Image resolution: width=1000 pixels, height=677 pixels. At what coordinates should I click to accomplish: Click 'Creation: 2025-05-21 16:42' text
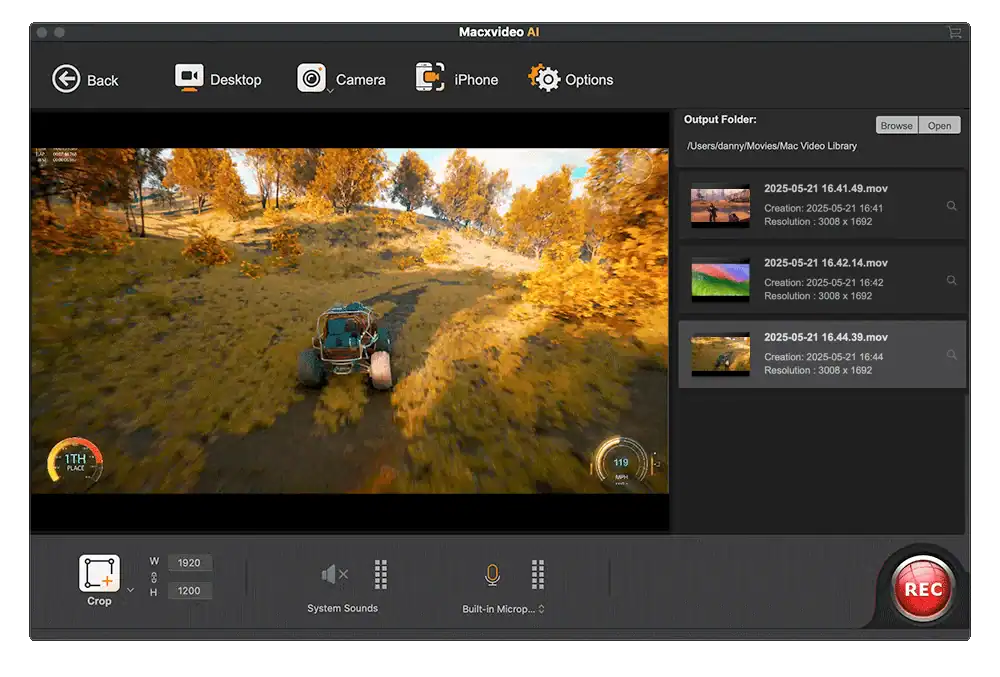click(x=823, y=282)
